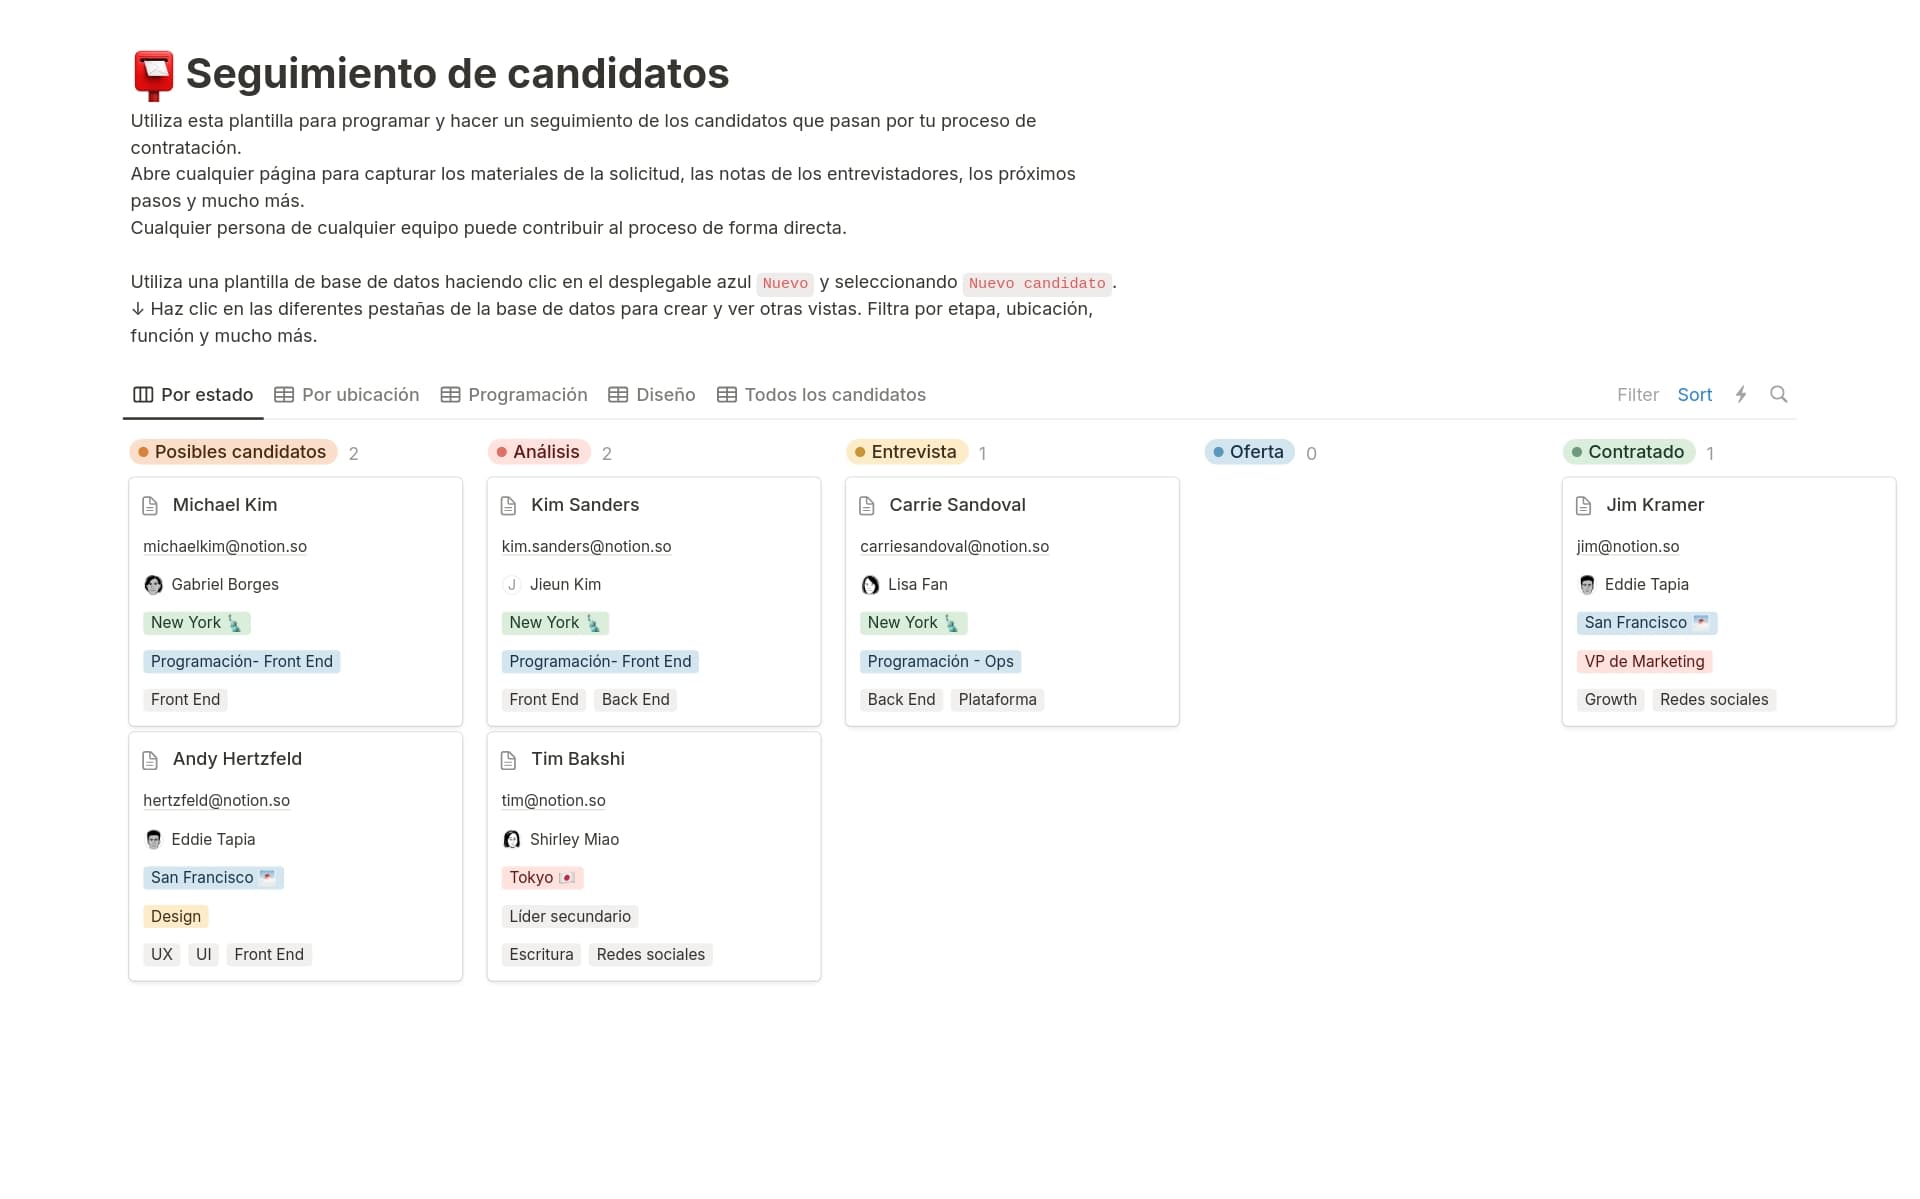The image size is (1920, 1199).
Task: Click the Sort button
Action: pyautogui.click(x=1694, y=395)
